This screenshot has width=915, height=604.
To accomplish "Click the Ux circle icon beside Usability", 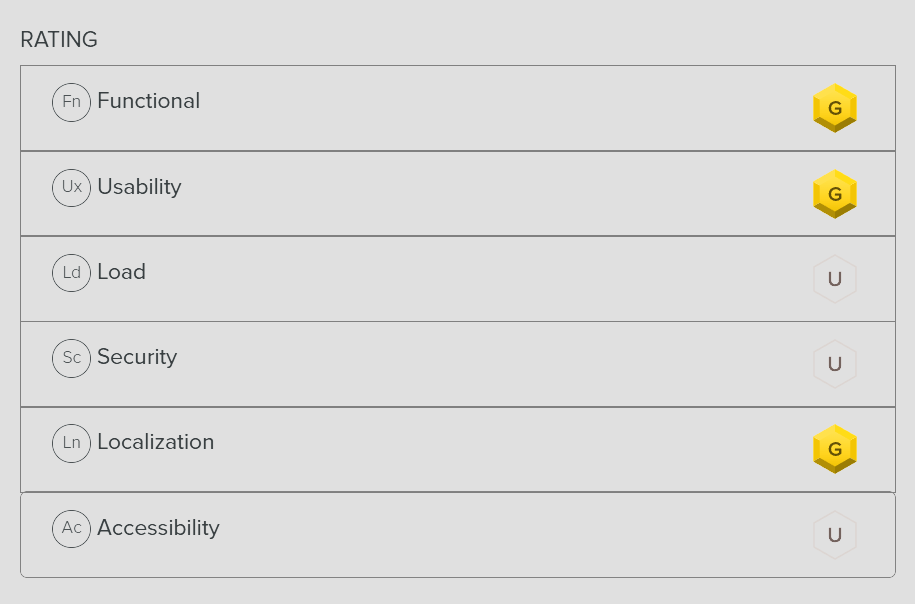I will 71,187.
